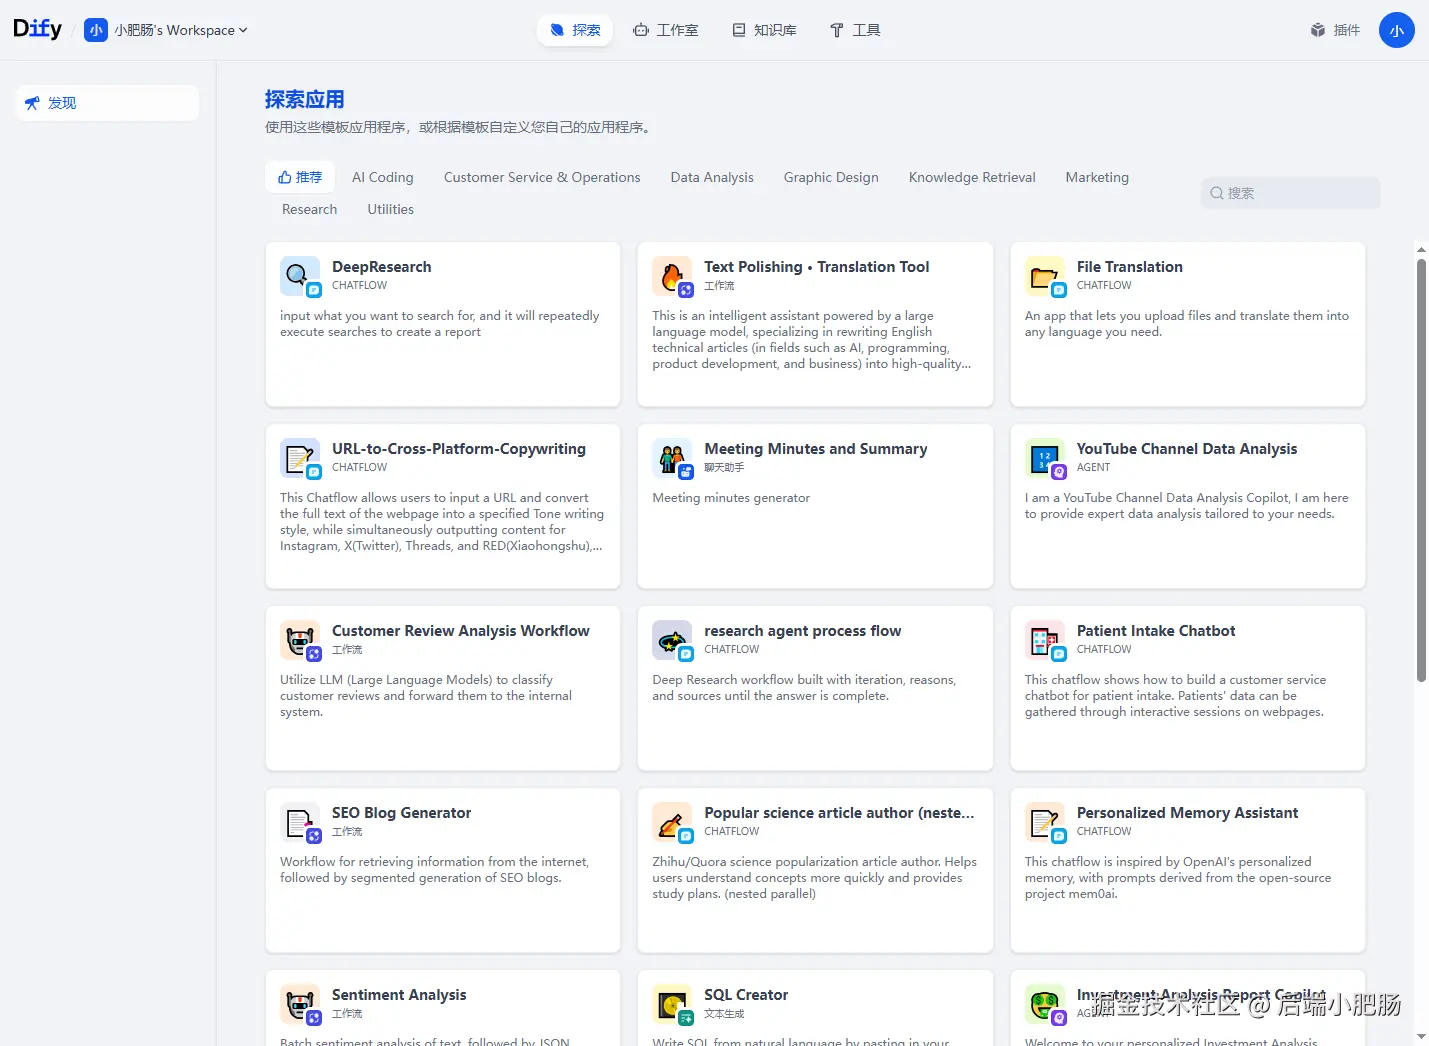
Task: Filter by Marketing category
Action: (x=1097, y=177)
